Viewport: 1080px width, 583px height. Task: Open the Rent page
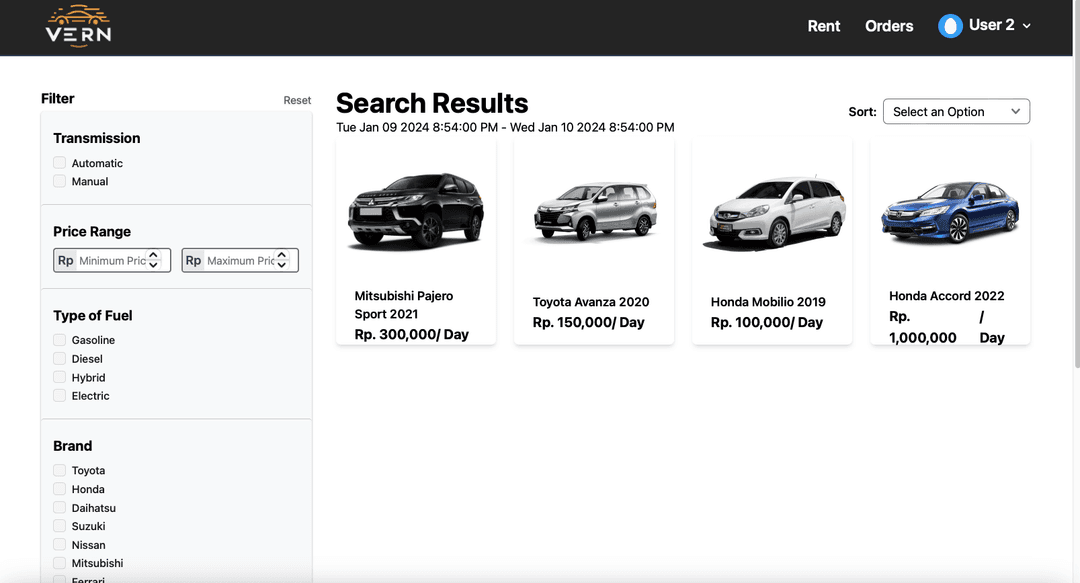tap(823, 25)
